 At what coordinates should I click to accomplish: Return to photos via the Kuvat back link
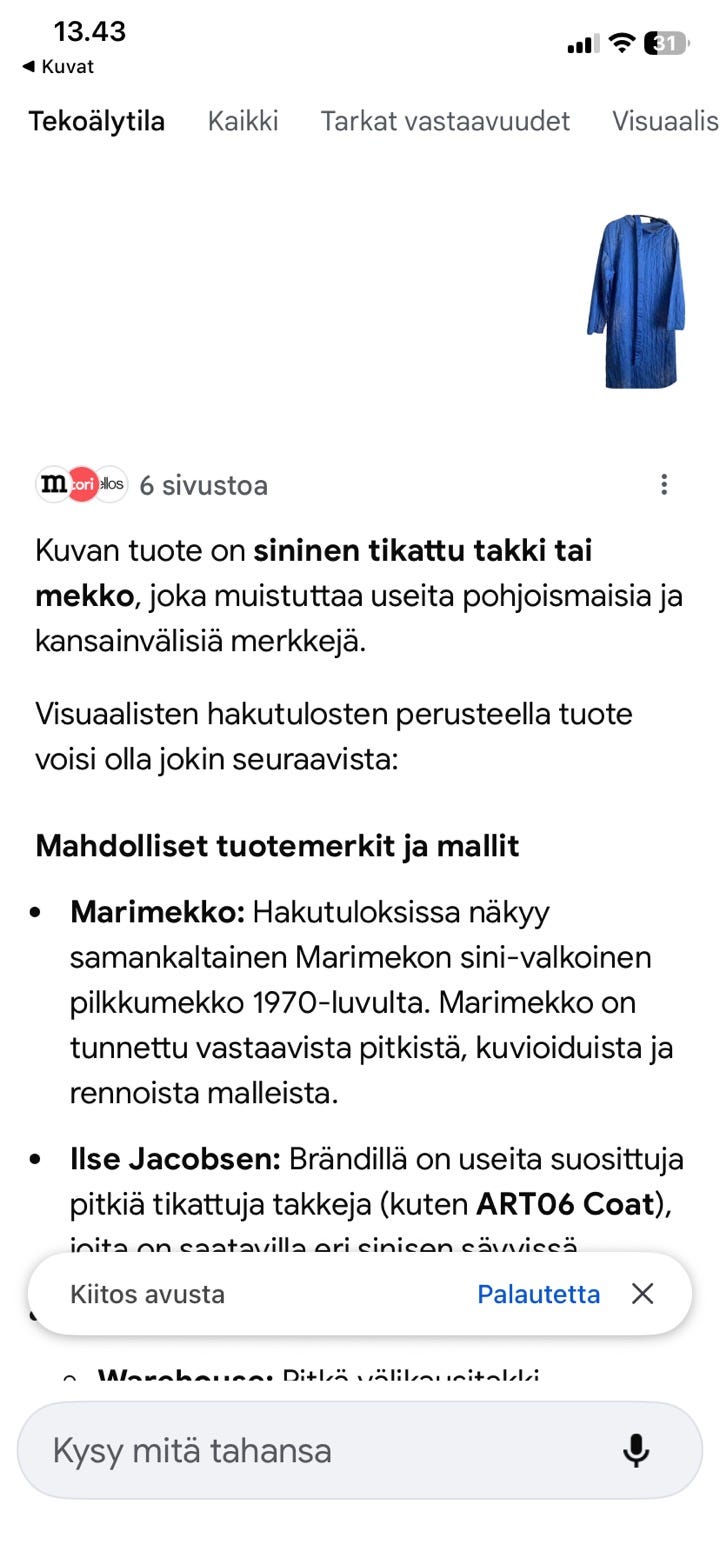[58, 67]
